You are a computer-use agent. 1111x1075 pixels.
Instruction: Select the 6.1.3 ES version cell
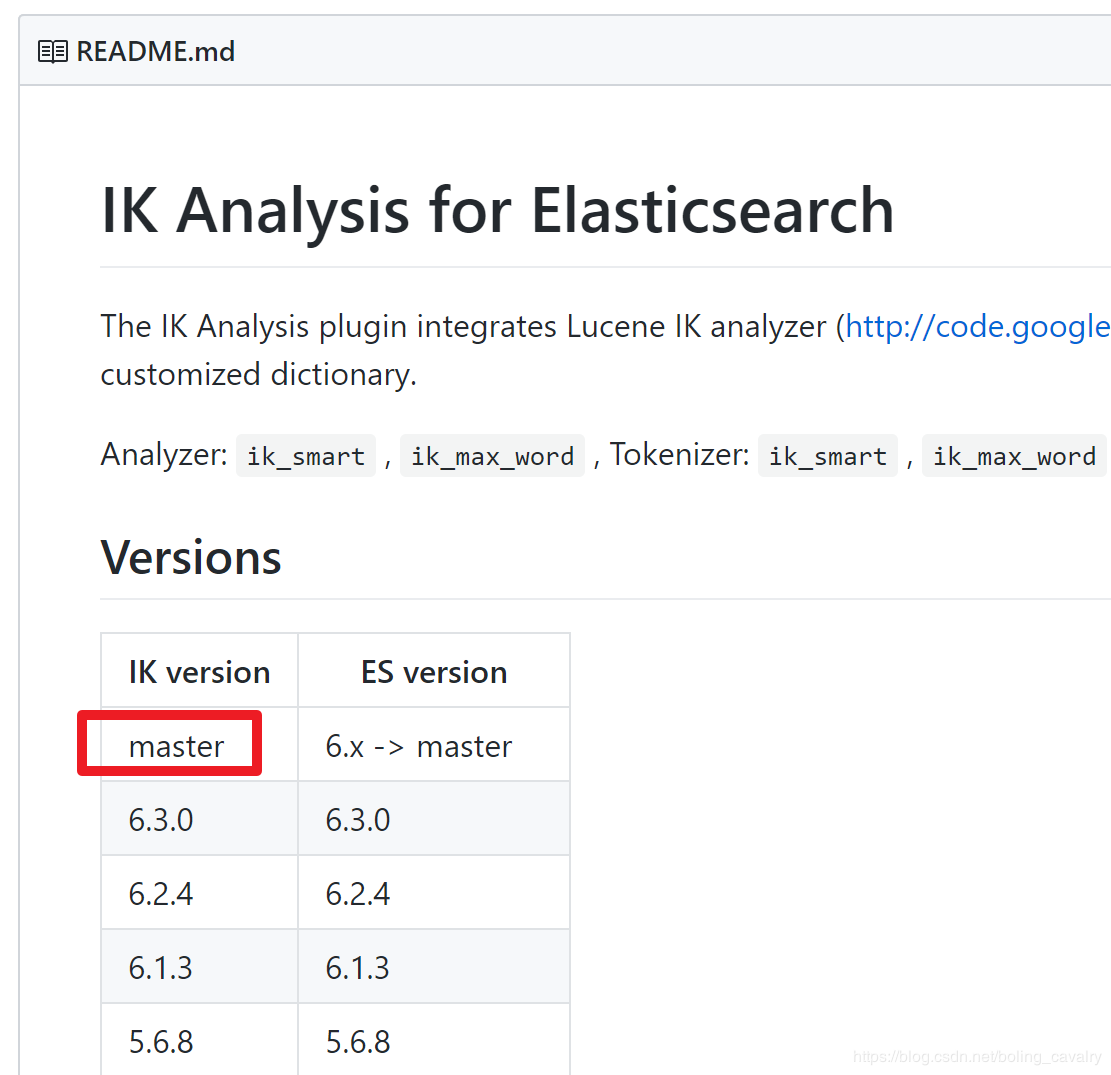click(x=434, y=967)
